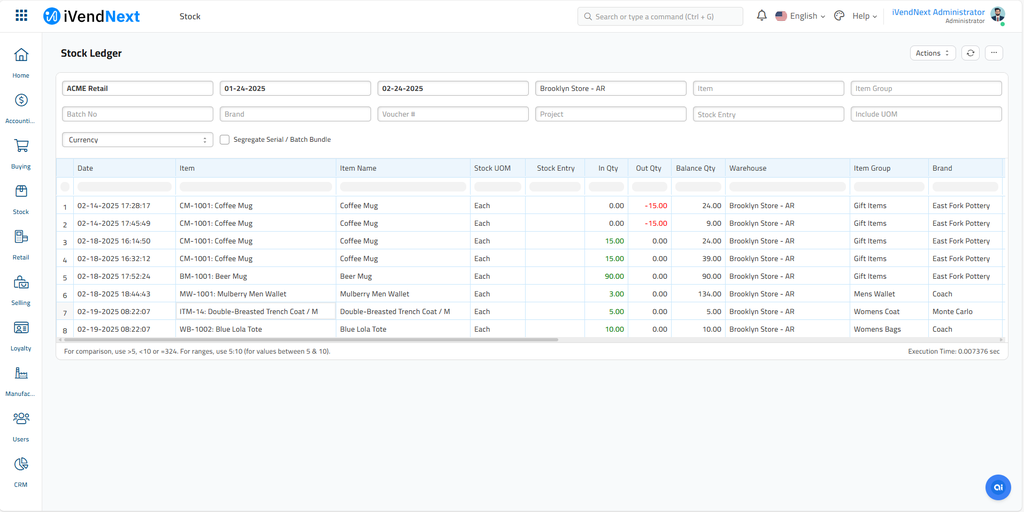Open the Help menu
This screenshot has height=512, width=1024.
tap(861, 16)
